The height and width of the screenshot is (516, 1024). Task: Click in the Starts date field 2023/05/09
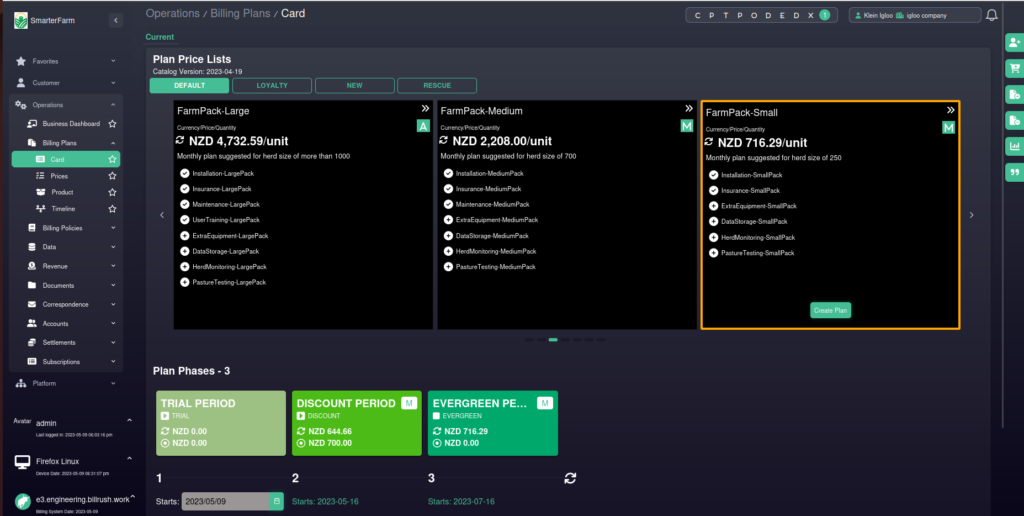[226, 502]
